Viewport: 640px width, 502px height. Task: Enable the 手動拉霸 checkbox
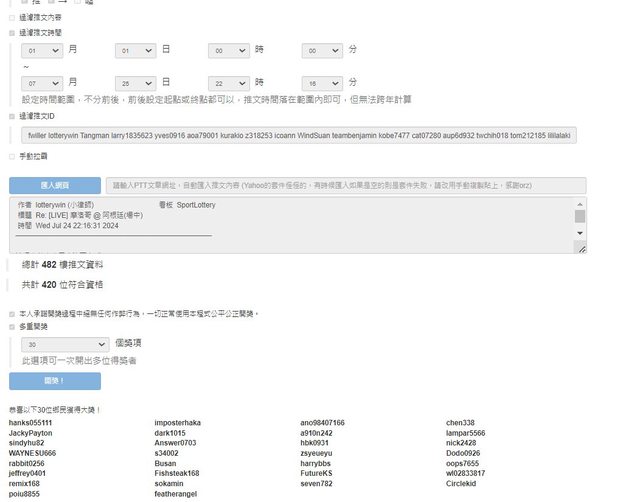coord(12,157)
